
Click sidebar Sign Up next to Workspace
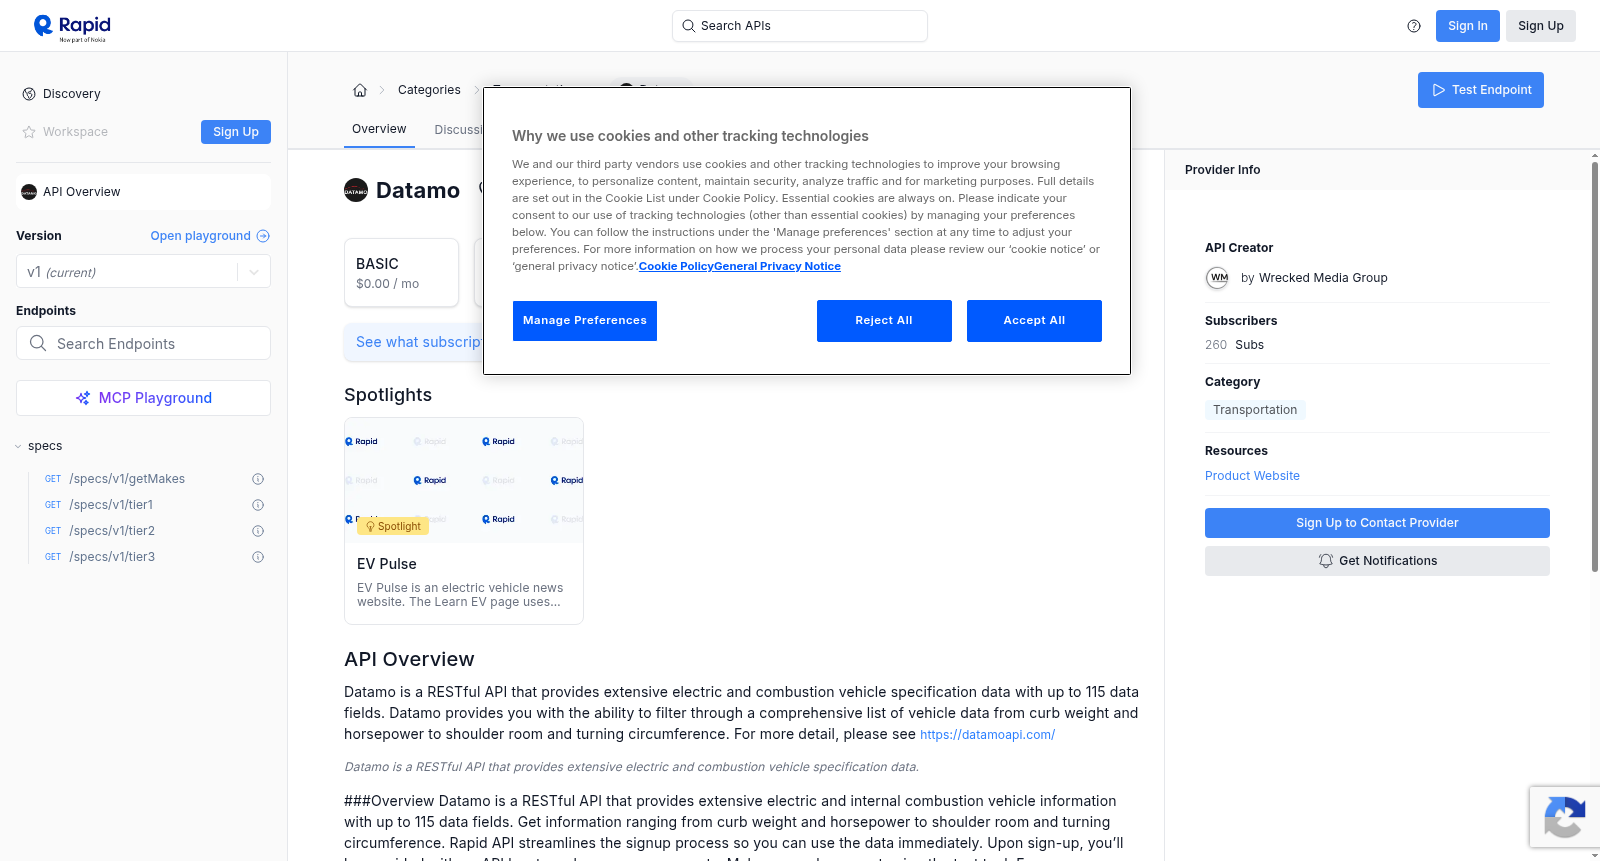pyautogui.click(x=236, y=132)
